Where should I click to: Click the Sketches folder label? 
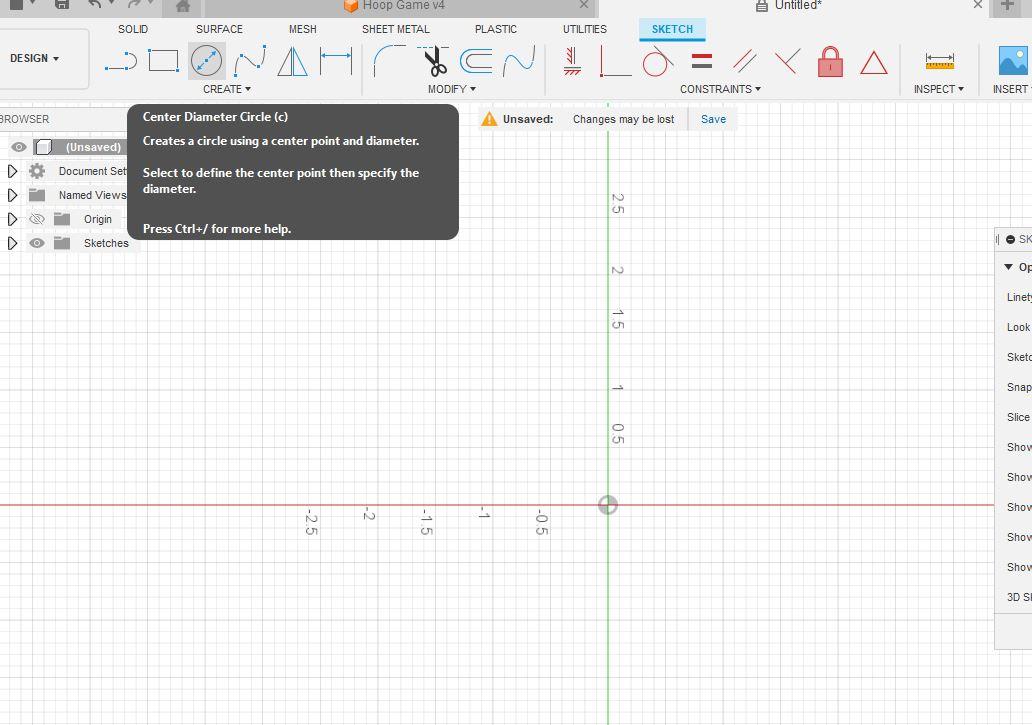coord(106,243)
